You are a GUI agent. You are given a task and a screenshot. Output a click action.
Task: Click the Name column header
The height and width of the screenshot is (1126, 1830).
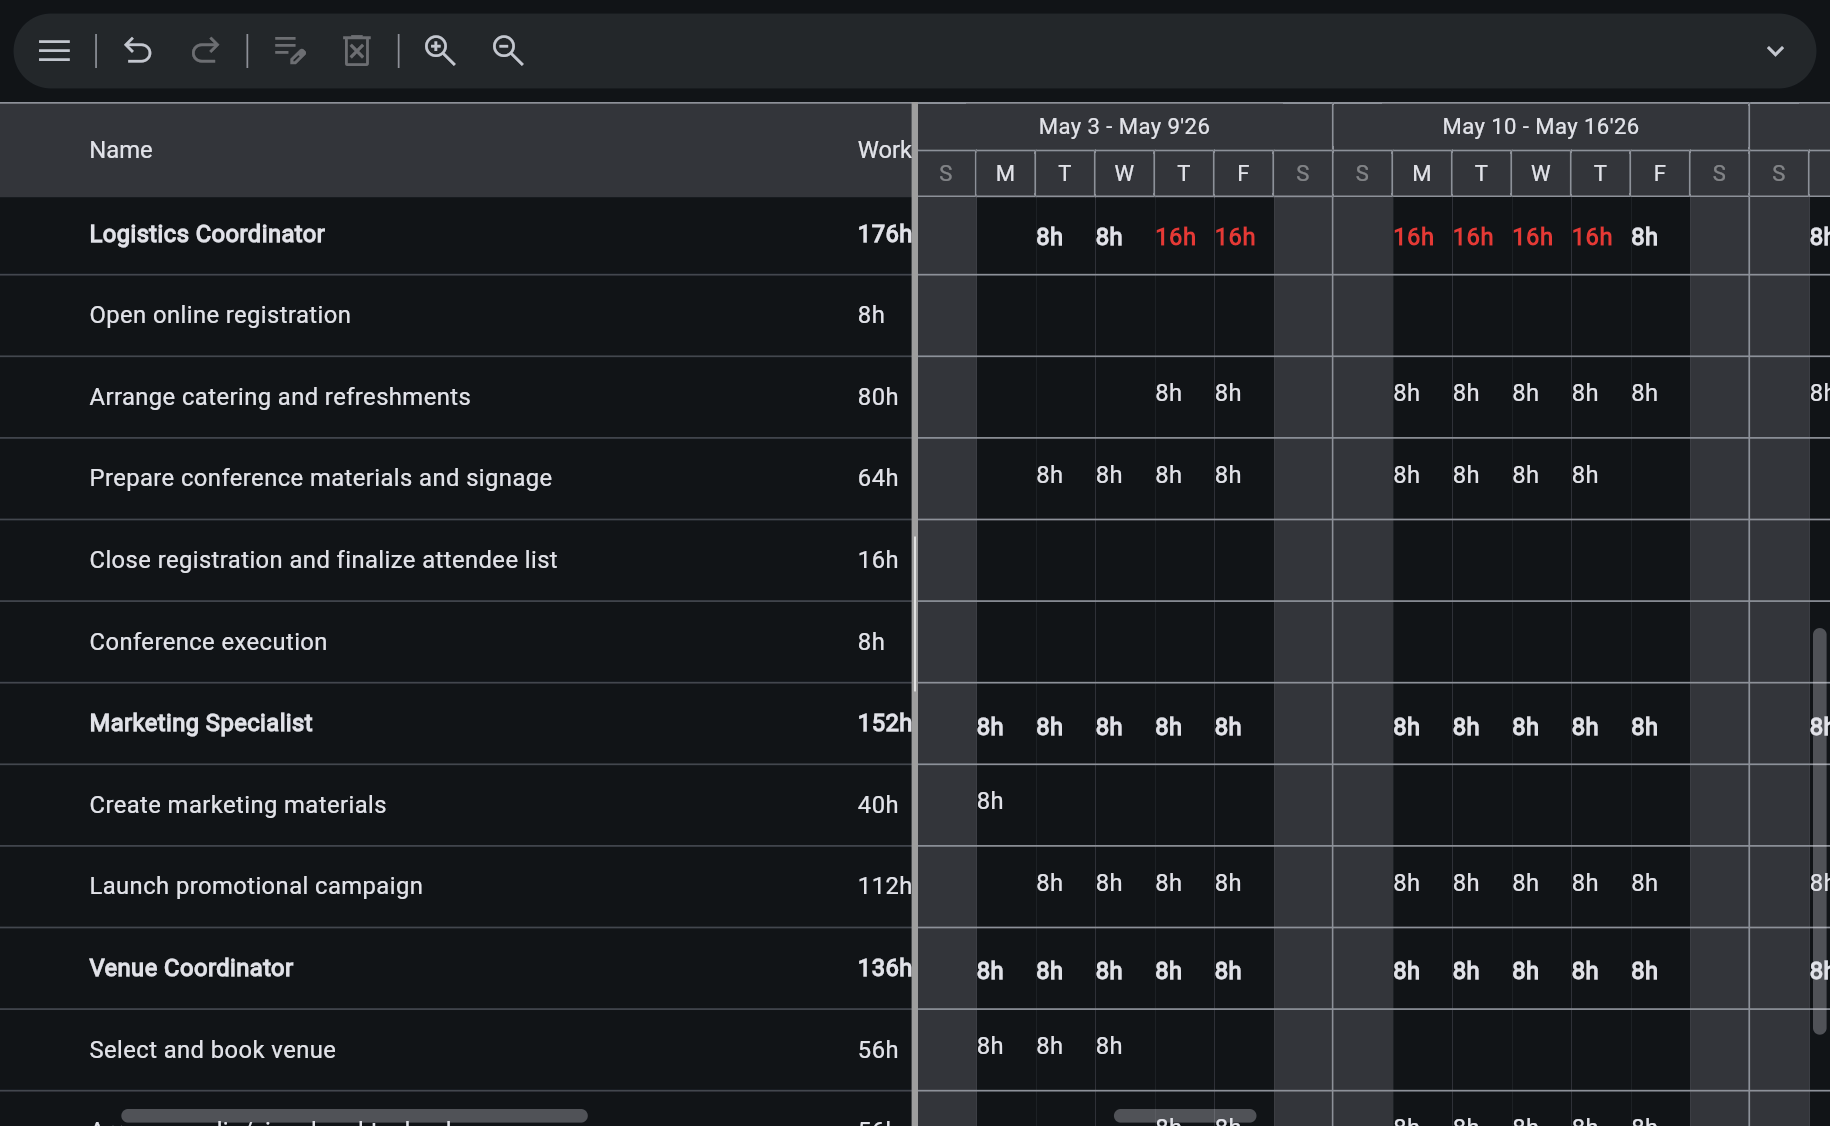120,149
